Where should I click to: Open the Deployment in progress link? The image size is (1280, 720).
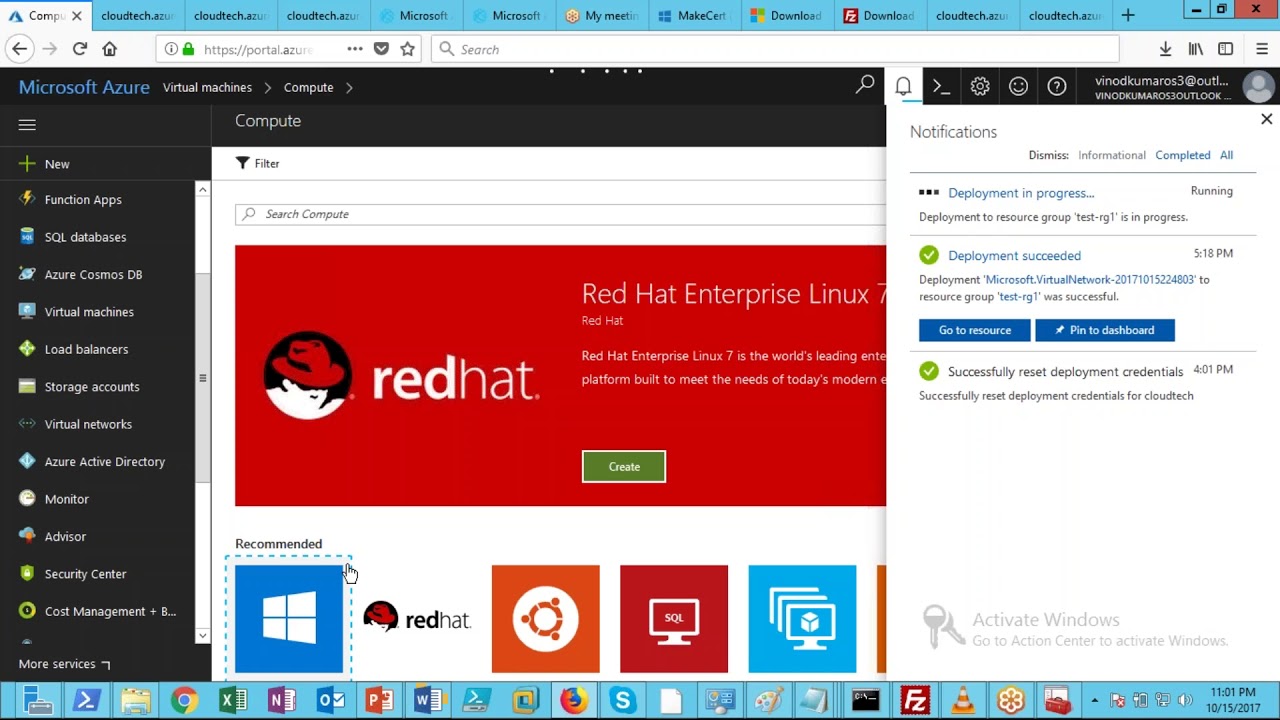tap(1021, 193)
